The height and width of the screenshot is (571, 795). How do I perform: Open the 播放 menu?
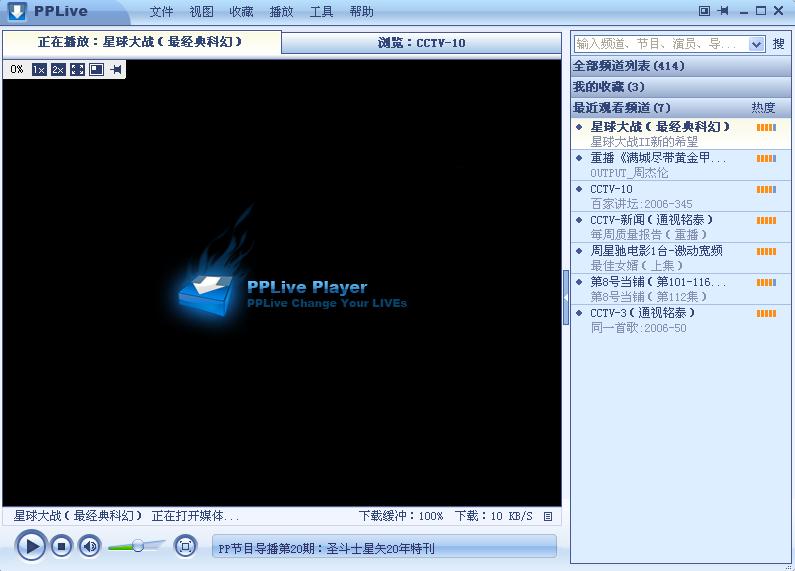pyautogui.click(x=281, y=11)
